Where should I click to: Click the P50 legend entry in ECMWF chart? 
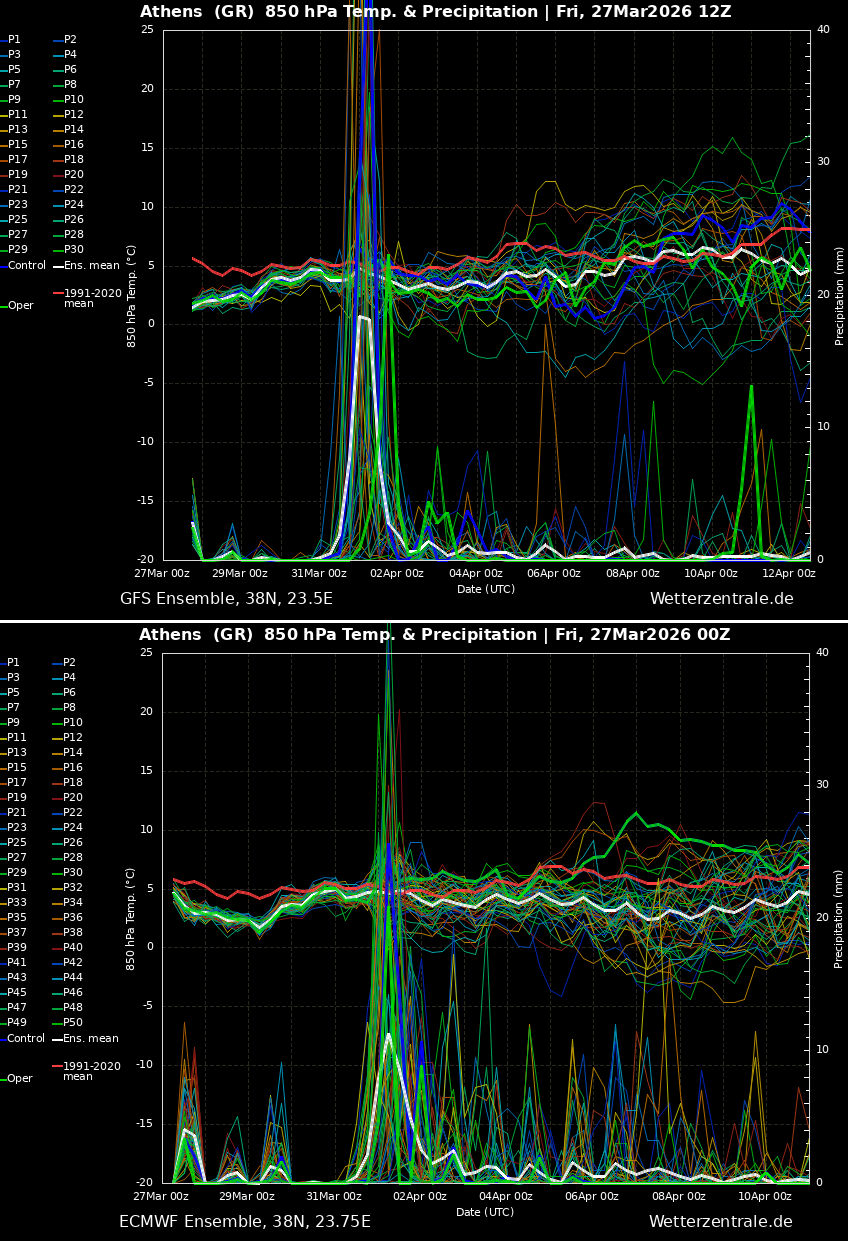click(73, 1023)
